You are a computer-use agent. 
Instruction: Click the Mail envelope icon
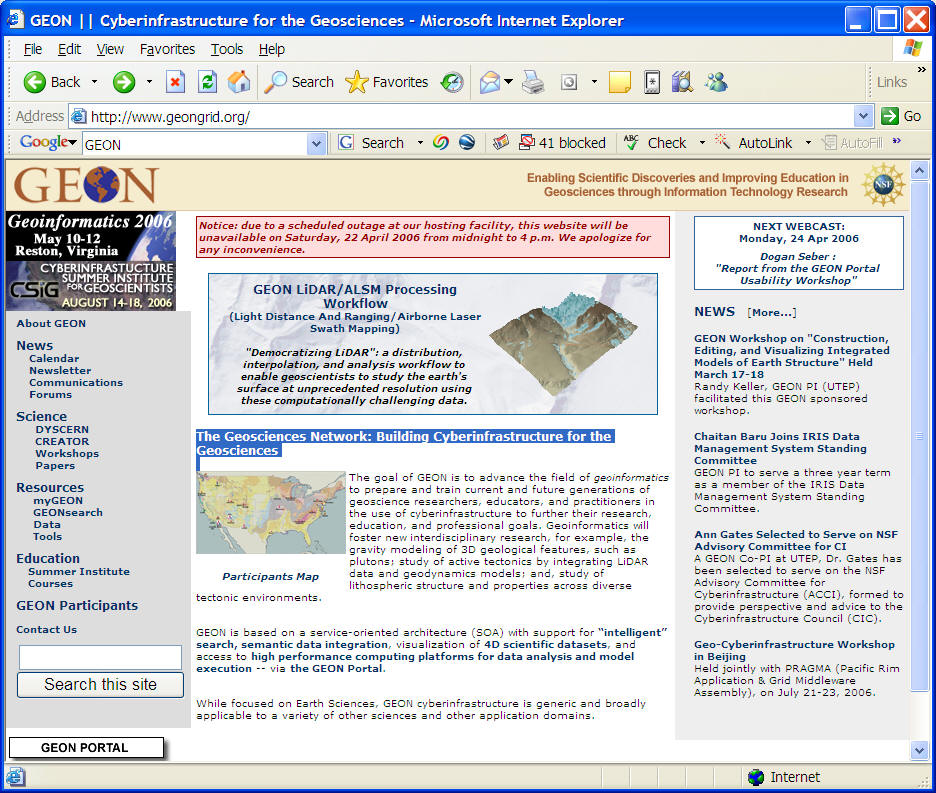click(x=490, y=82)
